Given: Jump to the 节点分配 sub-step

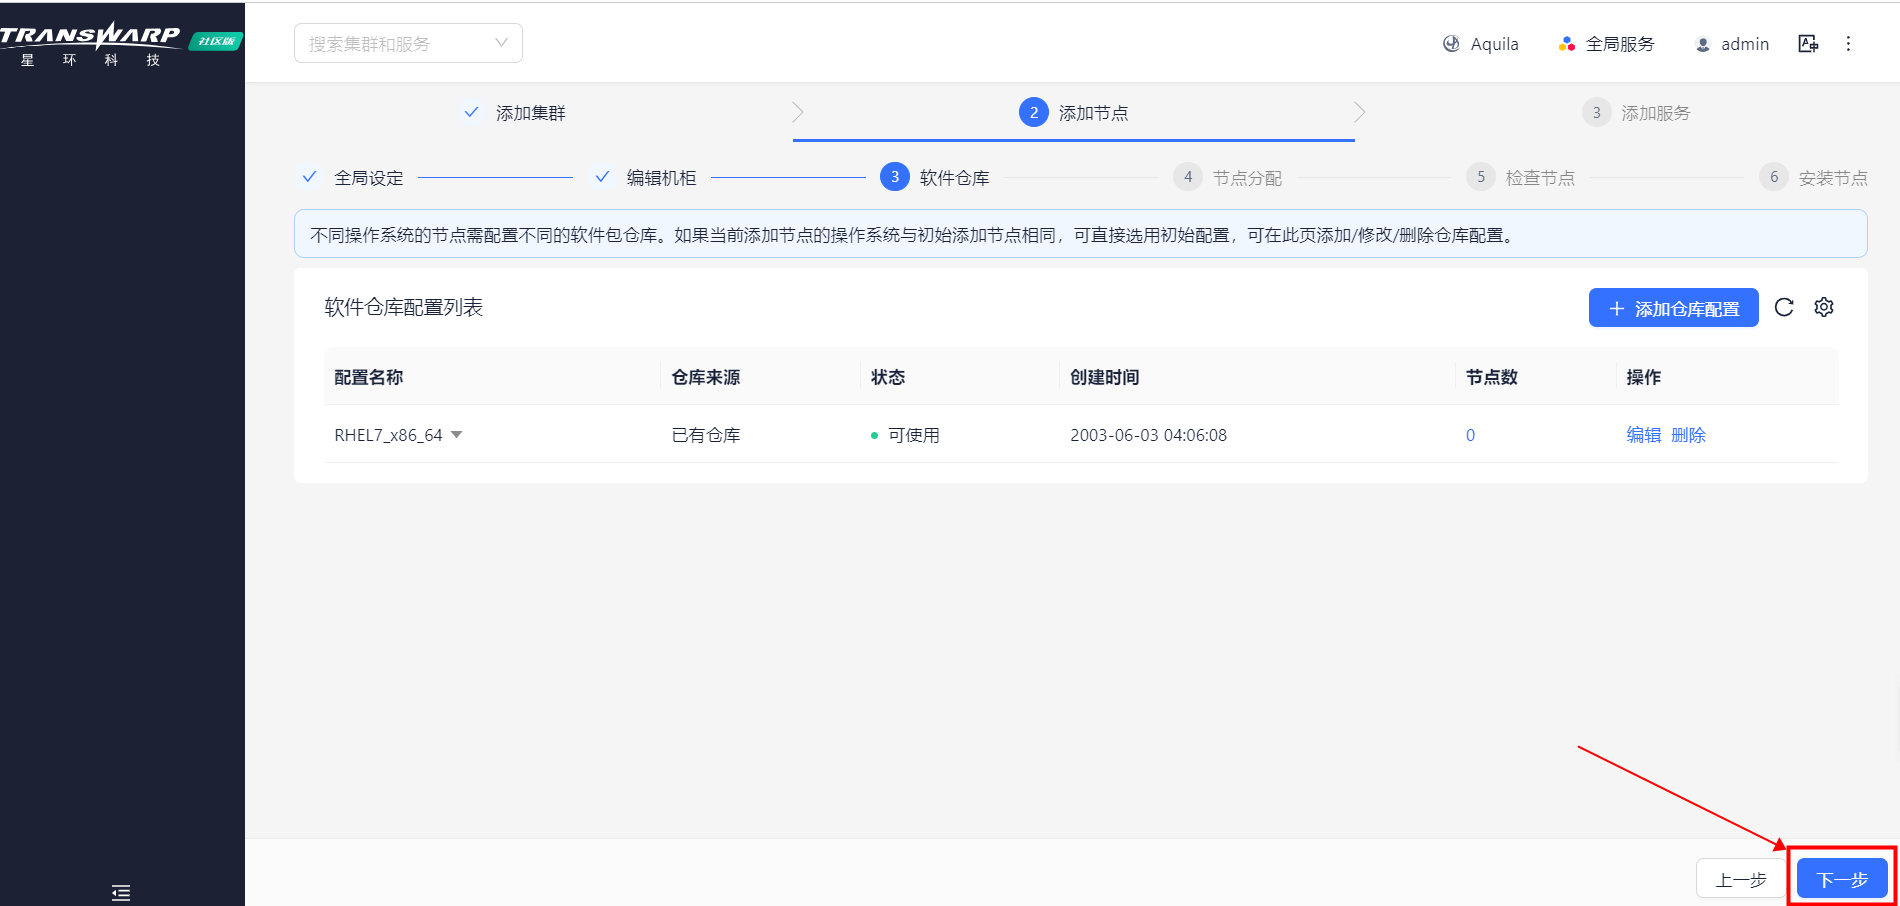Looking at the screenshot, I should [1228, 178].
